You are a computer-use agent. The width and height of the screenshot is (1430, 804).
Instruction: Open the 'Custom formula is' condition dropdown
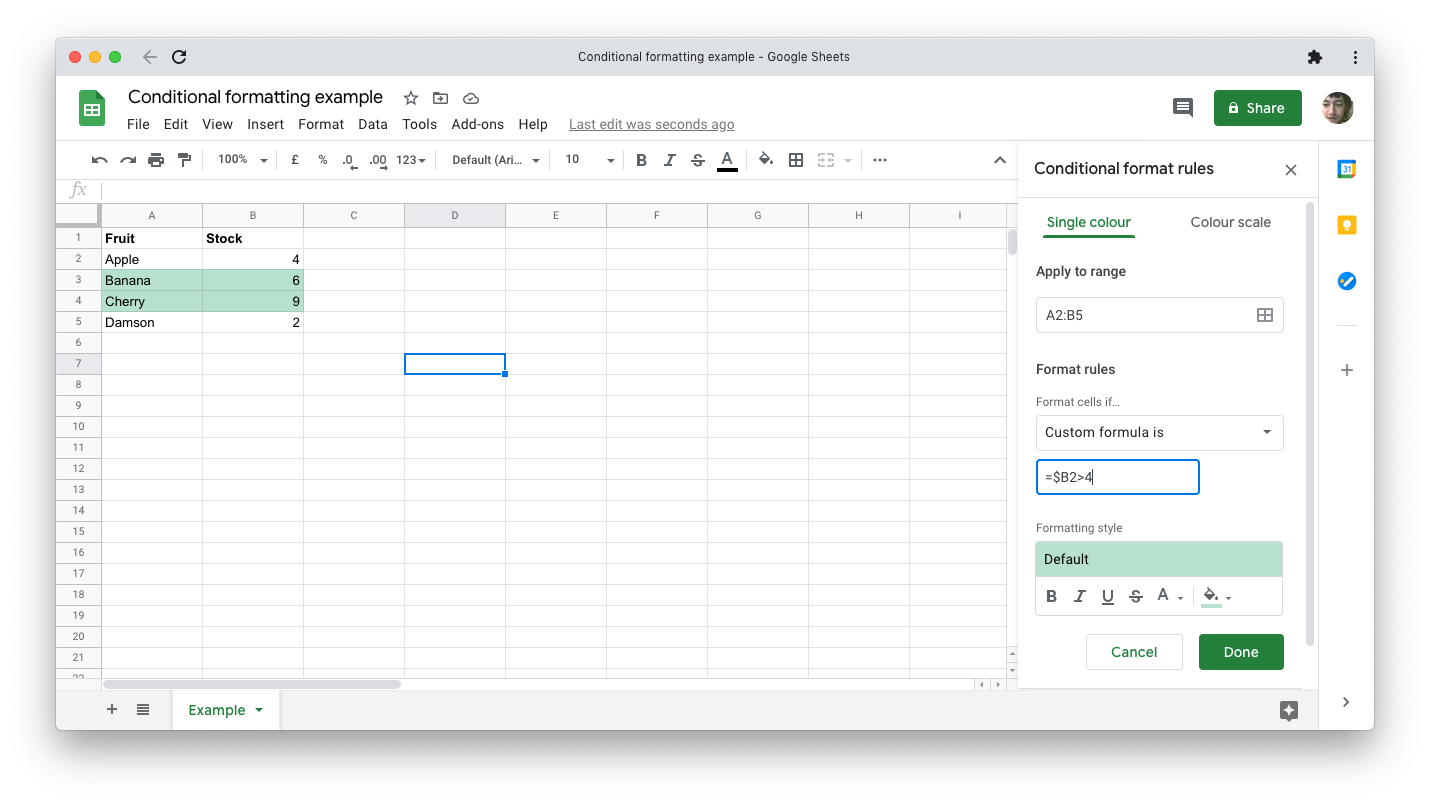[x=1159, y=433]
